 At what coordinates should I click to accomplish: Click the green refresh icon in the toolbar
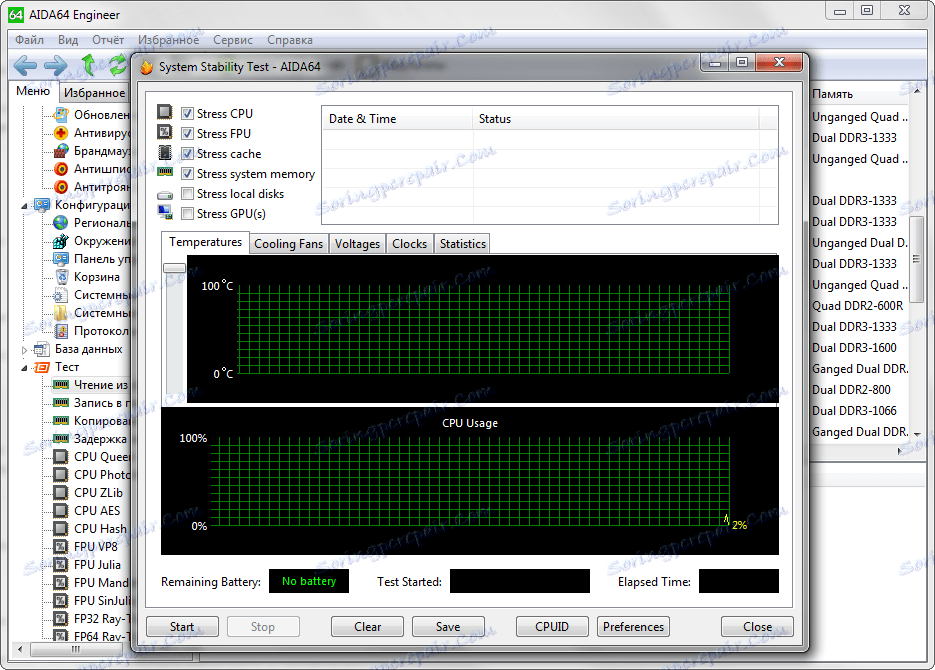pos(118,66)
